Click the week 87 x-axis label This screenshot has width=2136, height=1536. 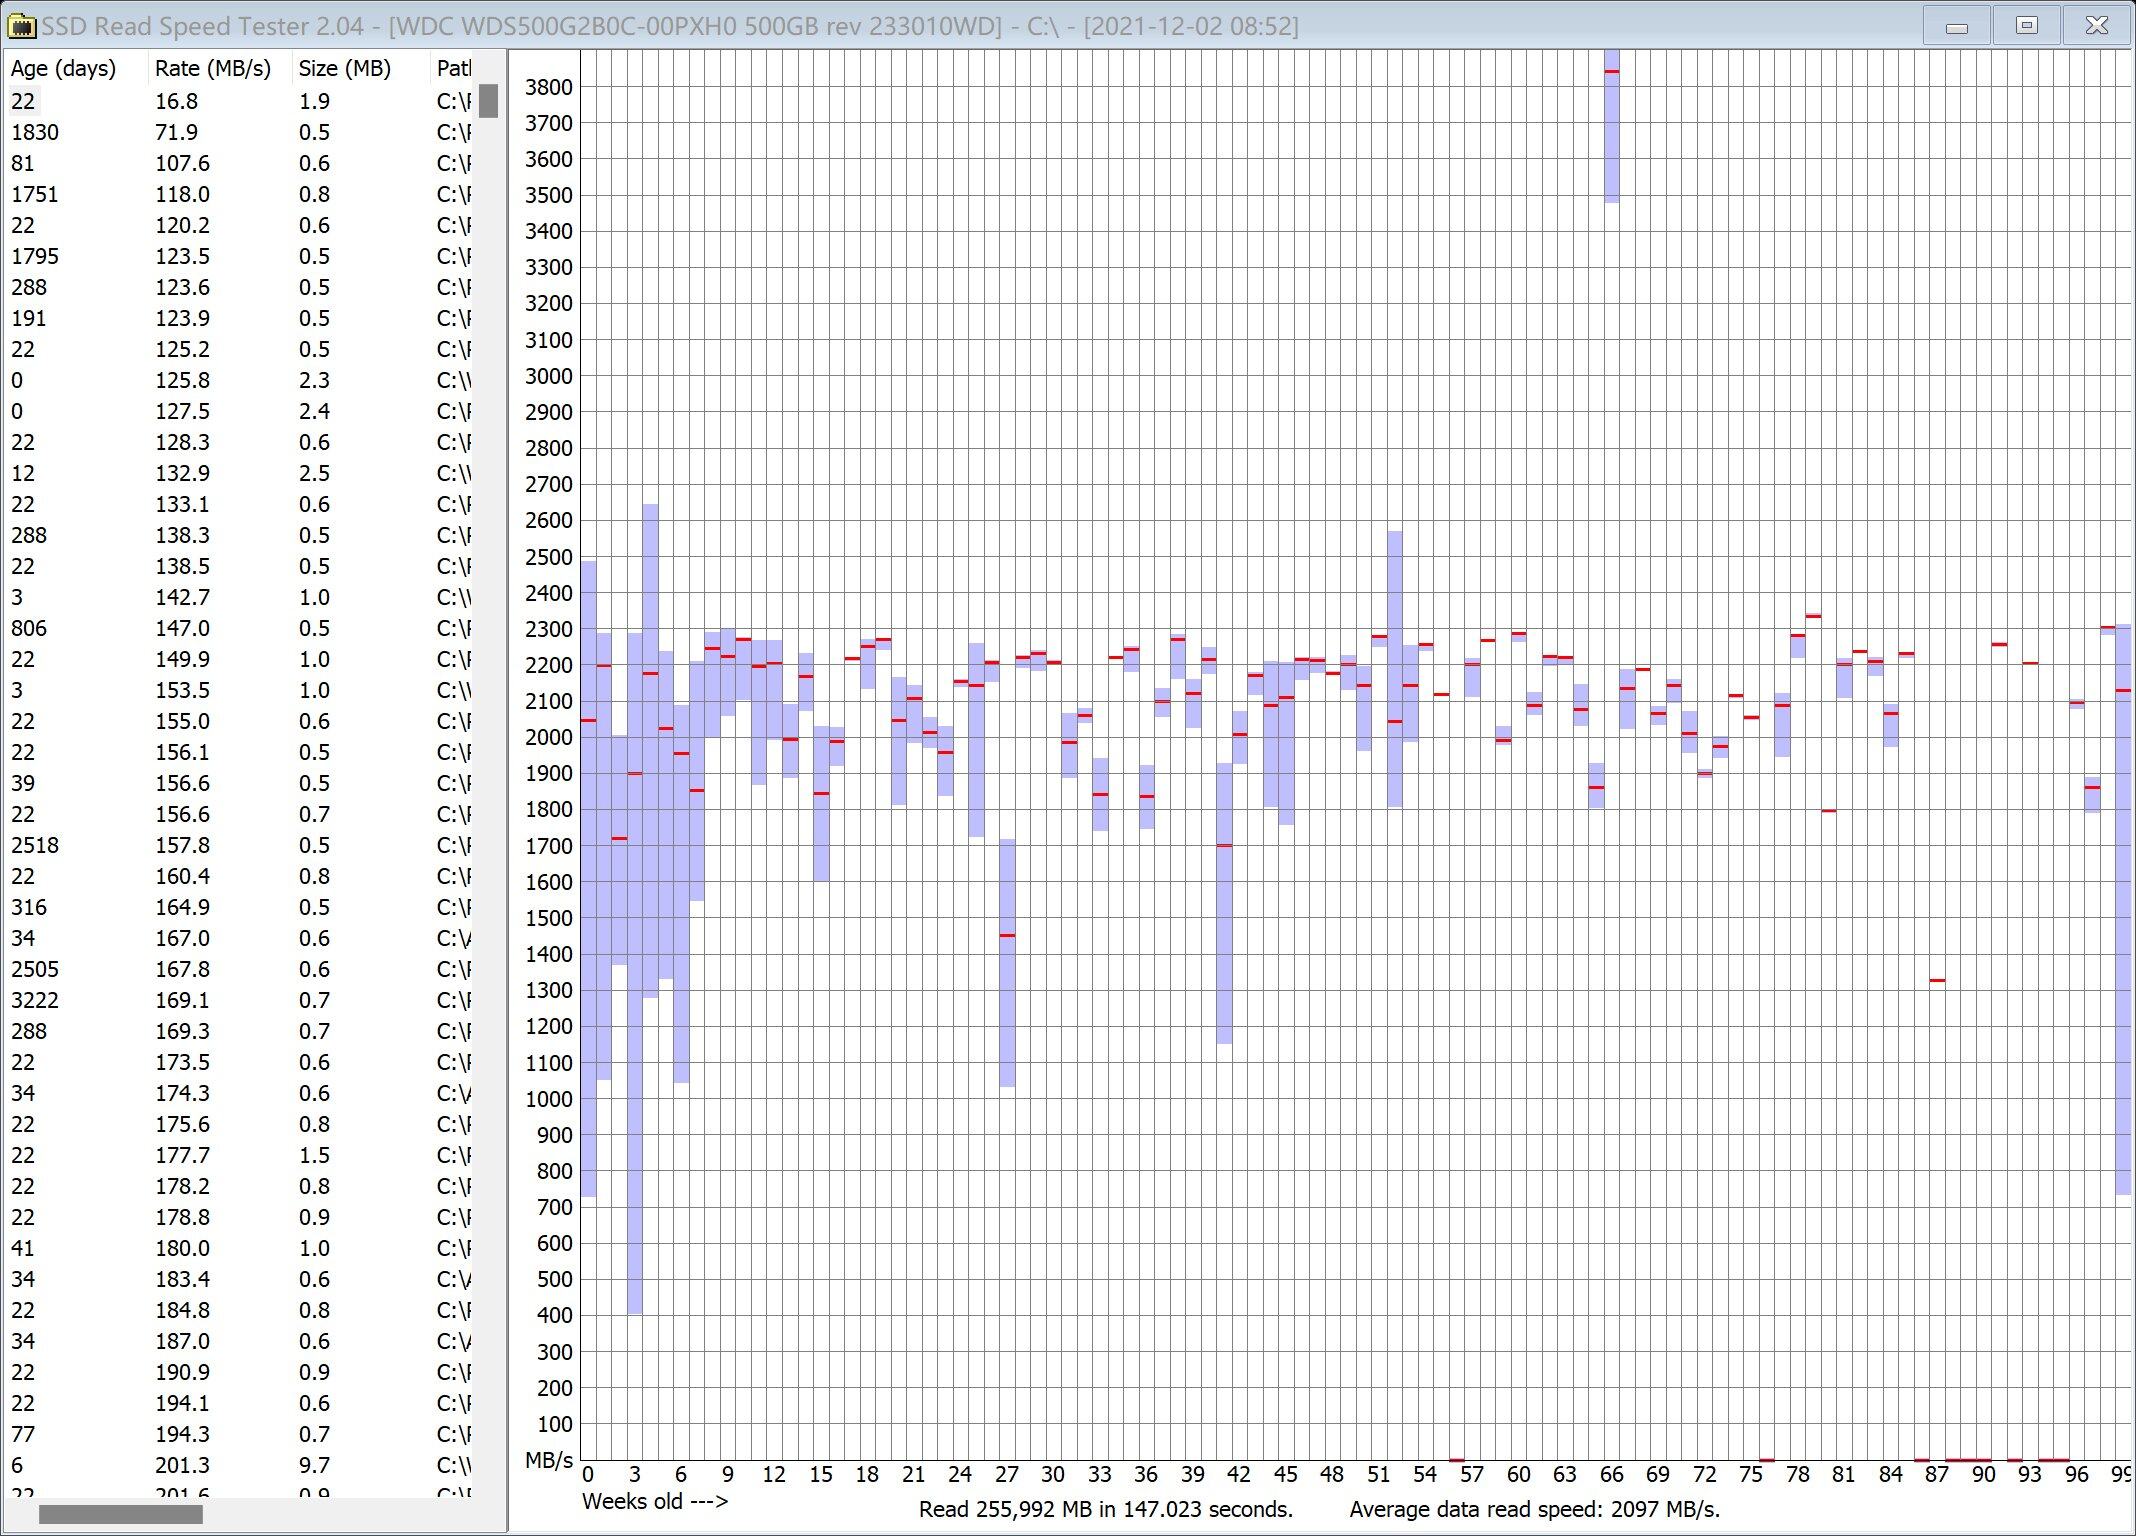click(x=1936, y=1474)
